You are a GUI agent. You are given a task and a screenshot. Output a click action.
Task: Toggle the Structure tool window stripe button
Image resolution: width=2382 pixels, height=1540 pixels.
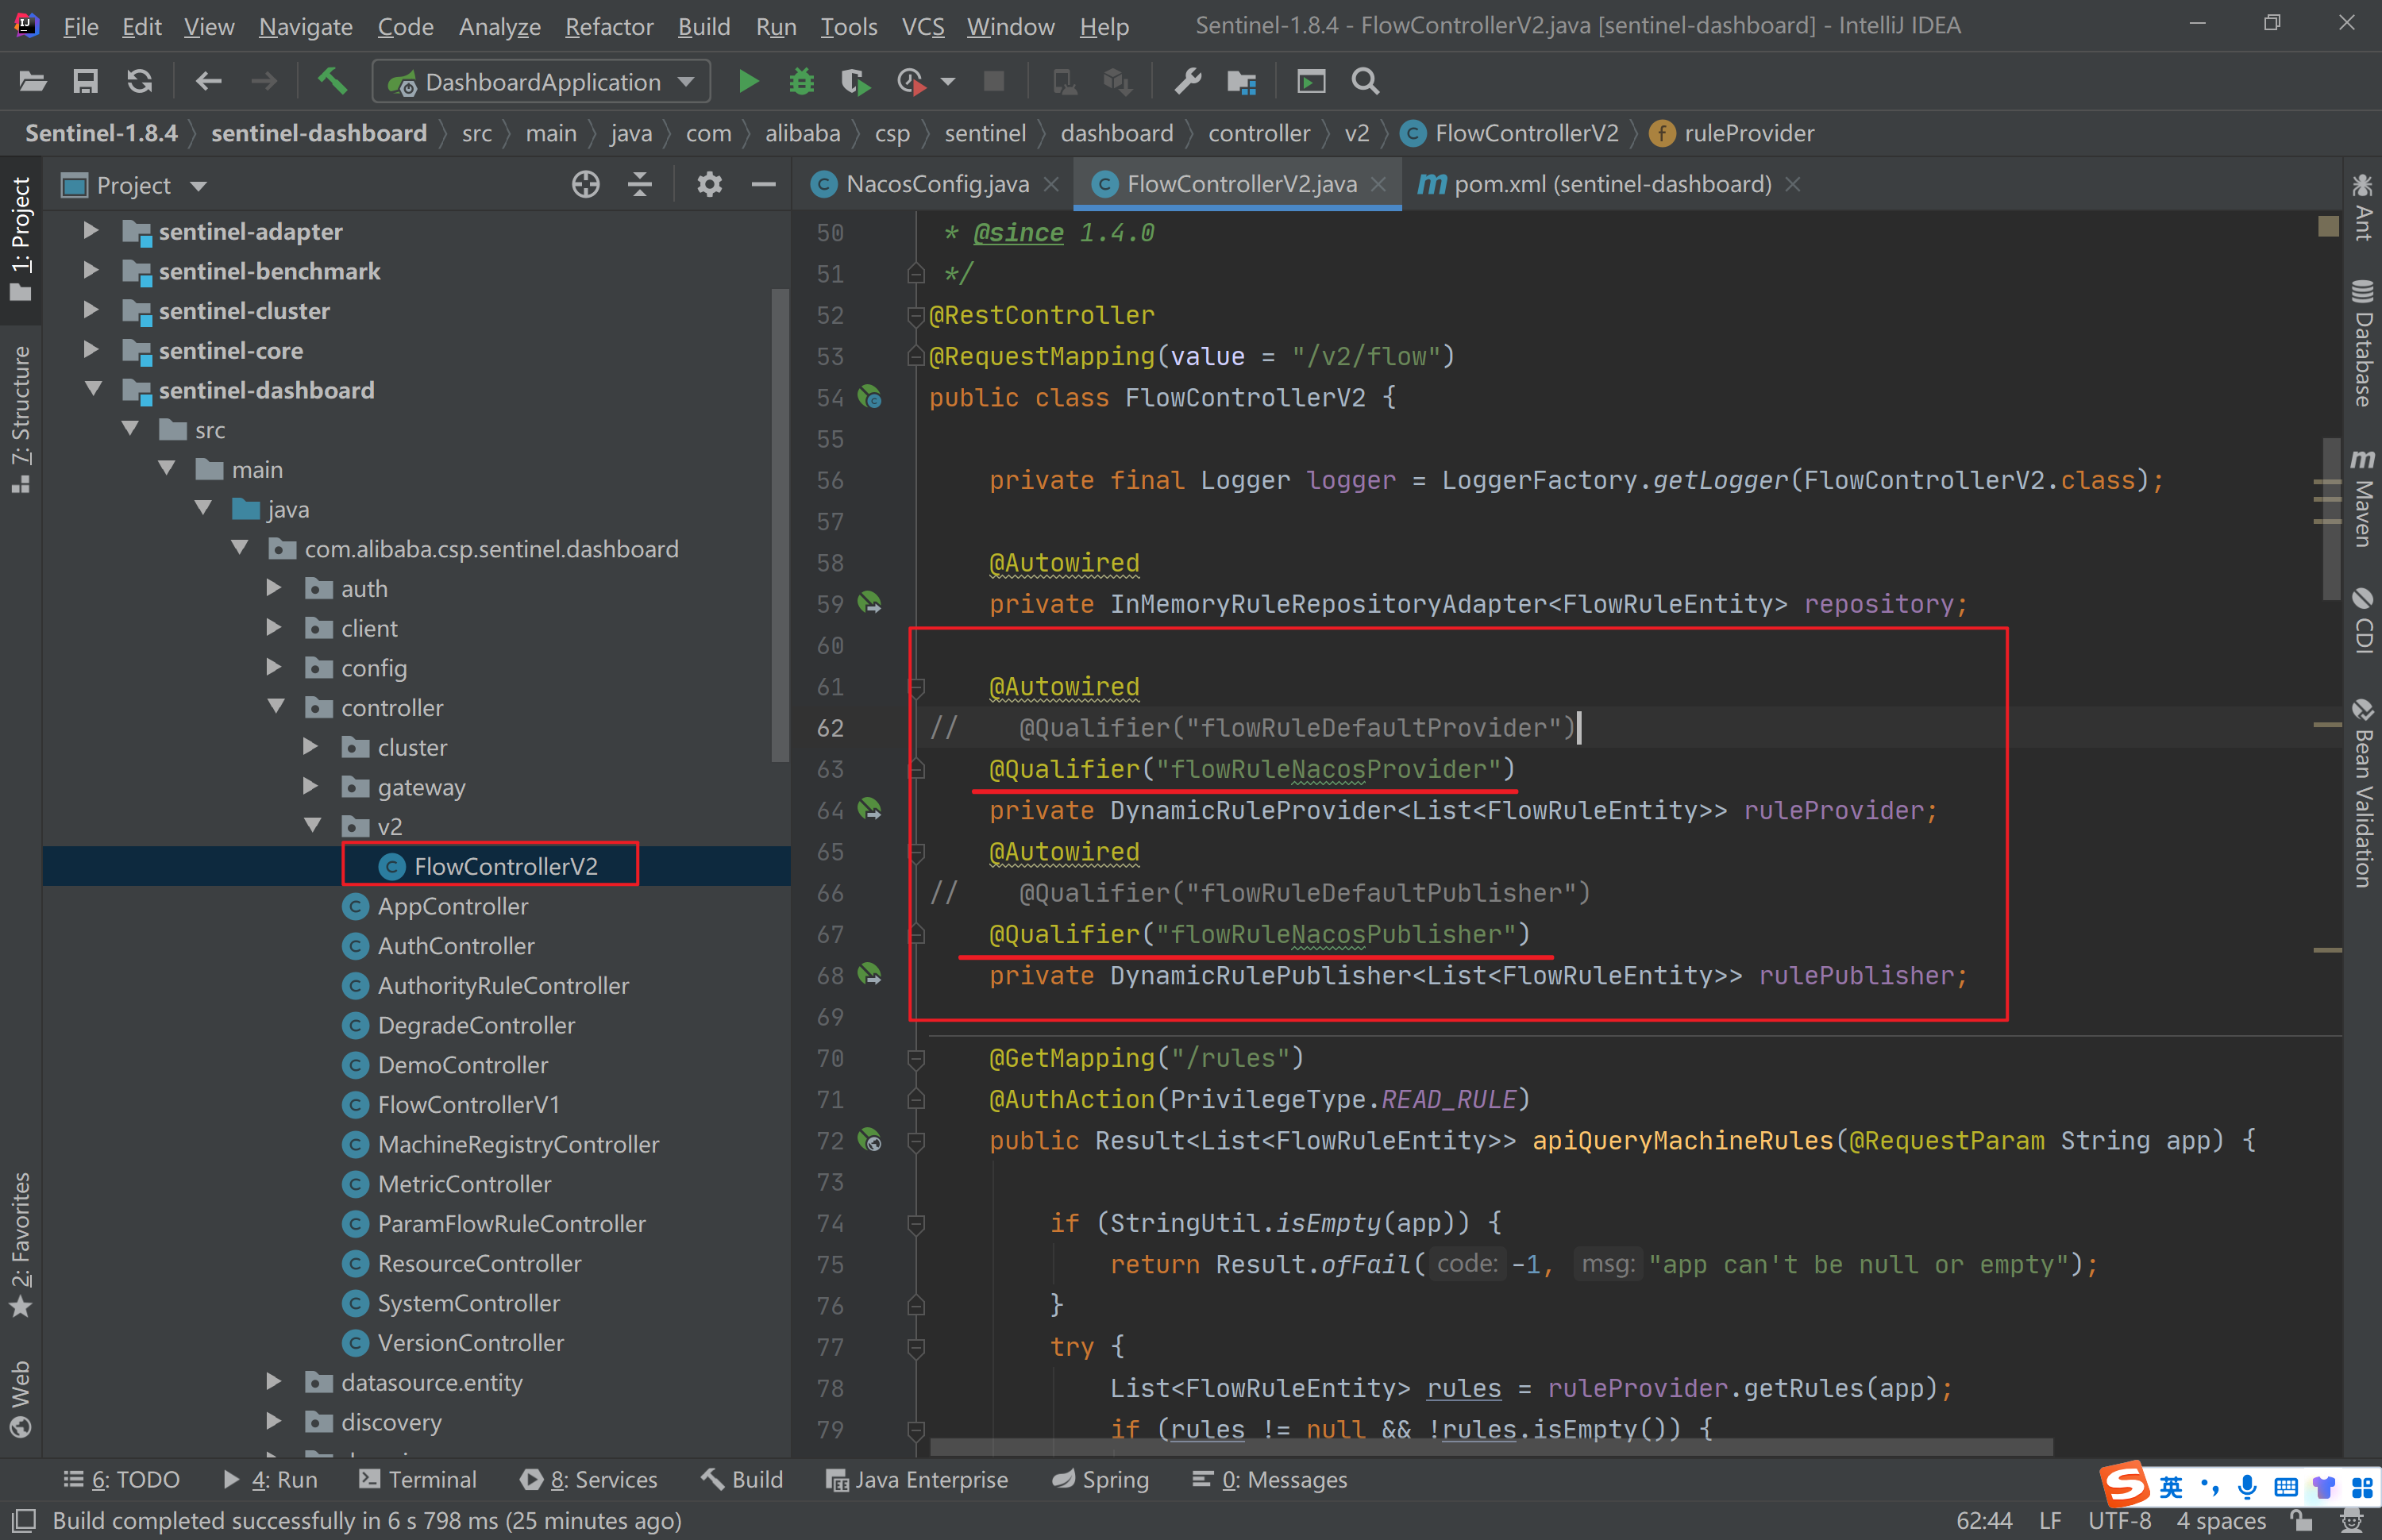21,420
